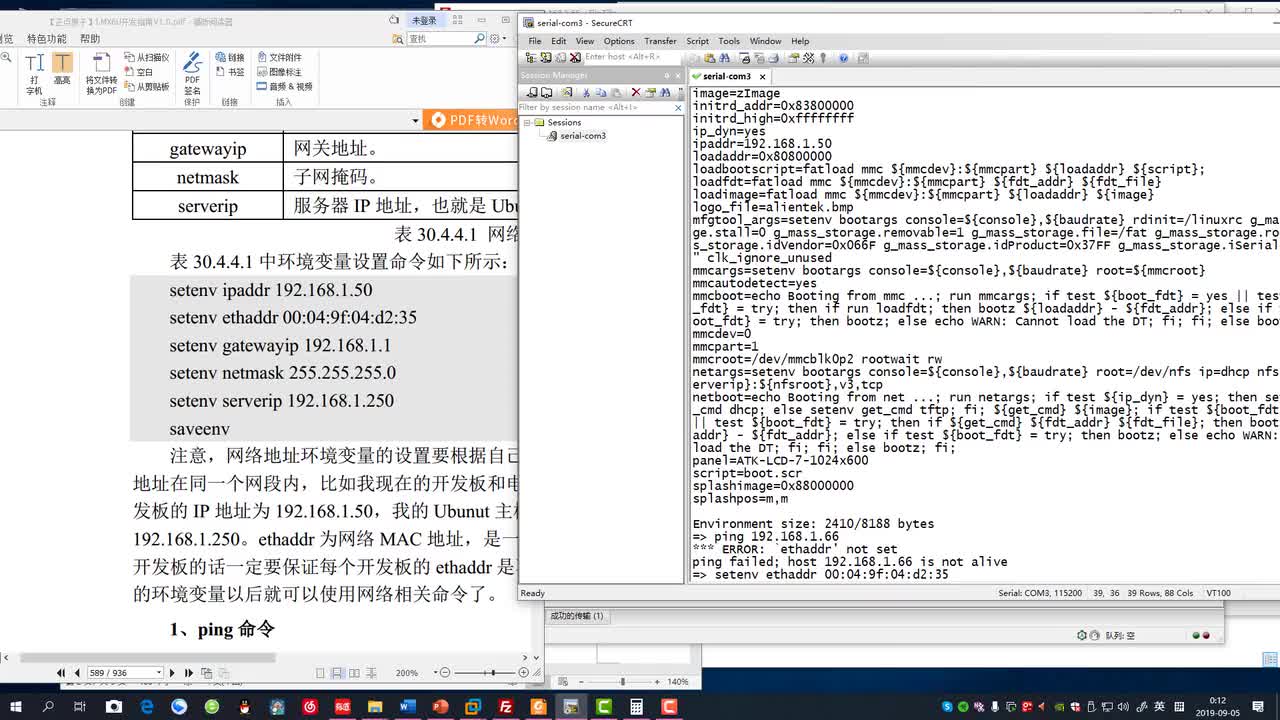Click the Link (链接) tool
Screen dimensions: 1280x720
pyautogui.click(x=230, y=58)
